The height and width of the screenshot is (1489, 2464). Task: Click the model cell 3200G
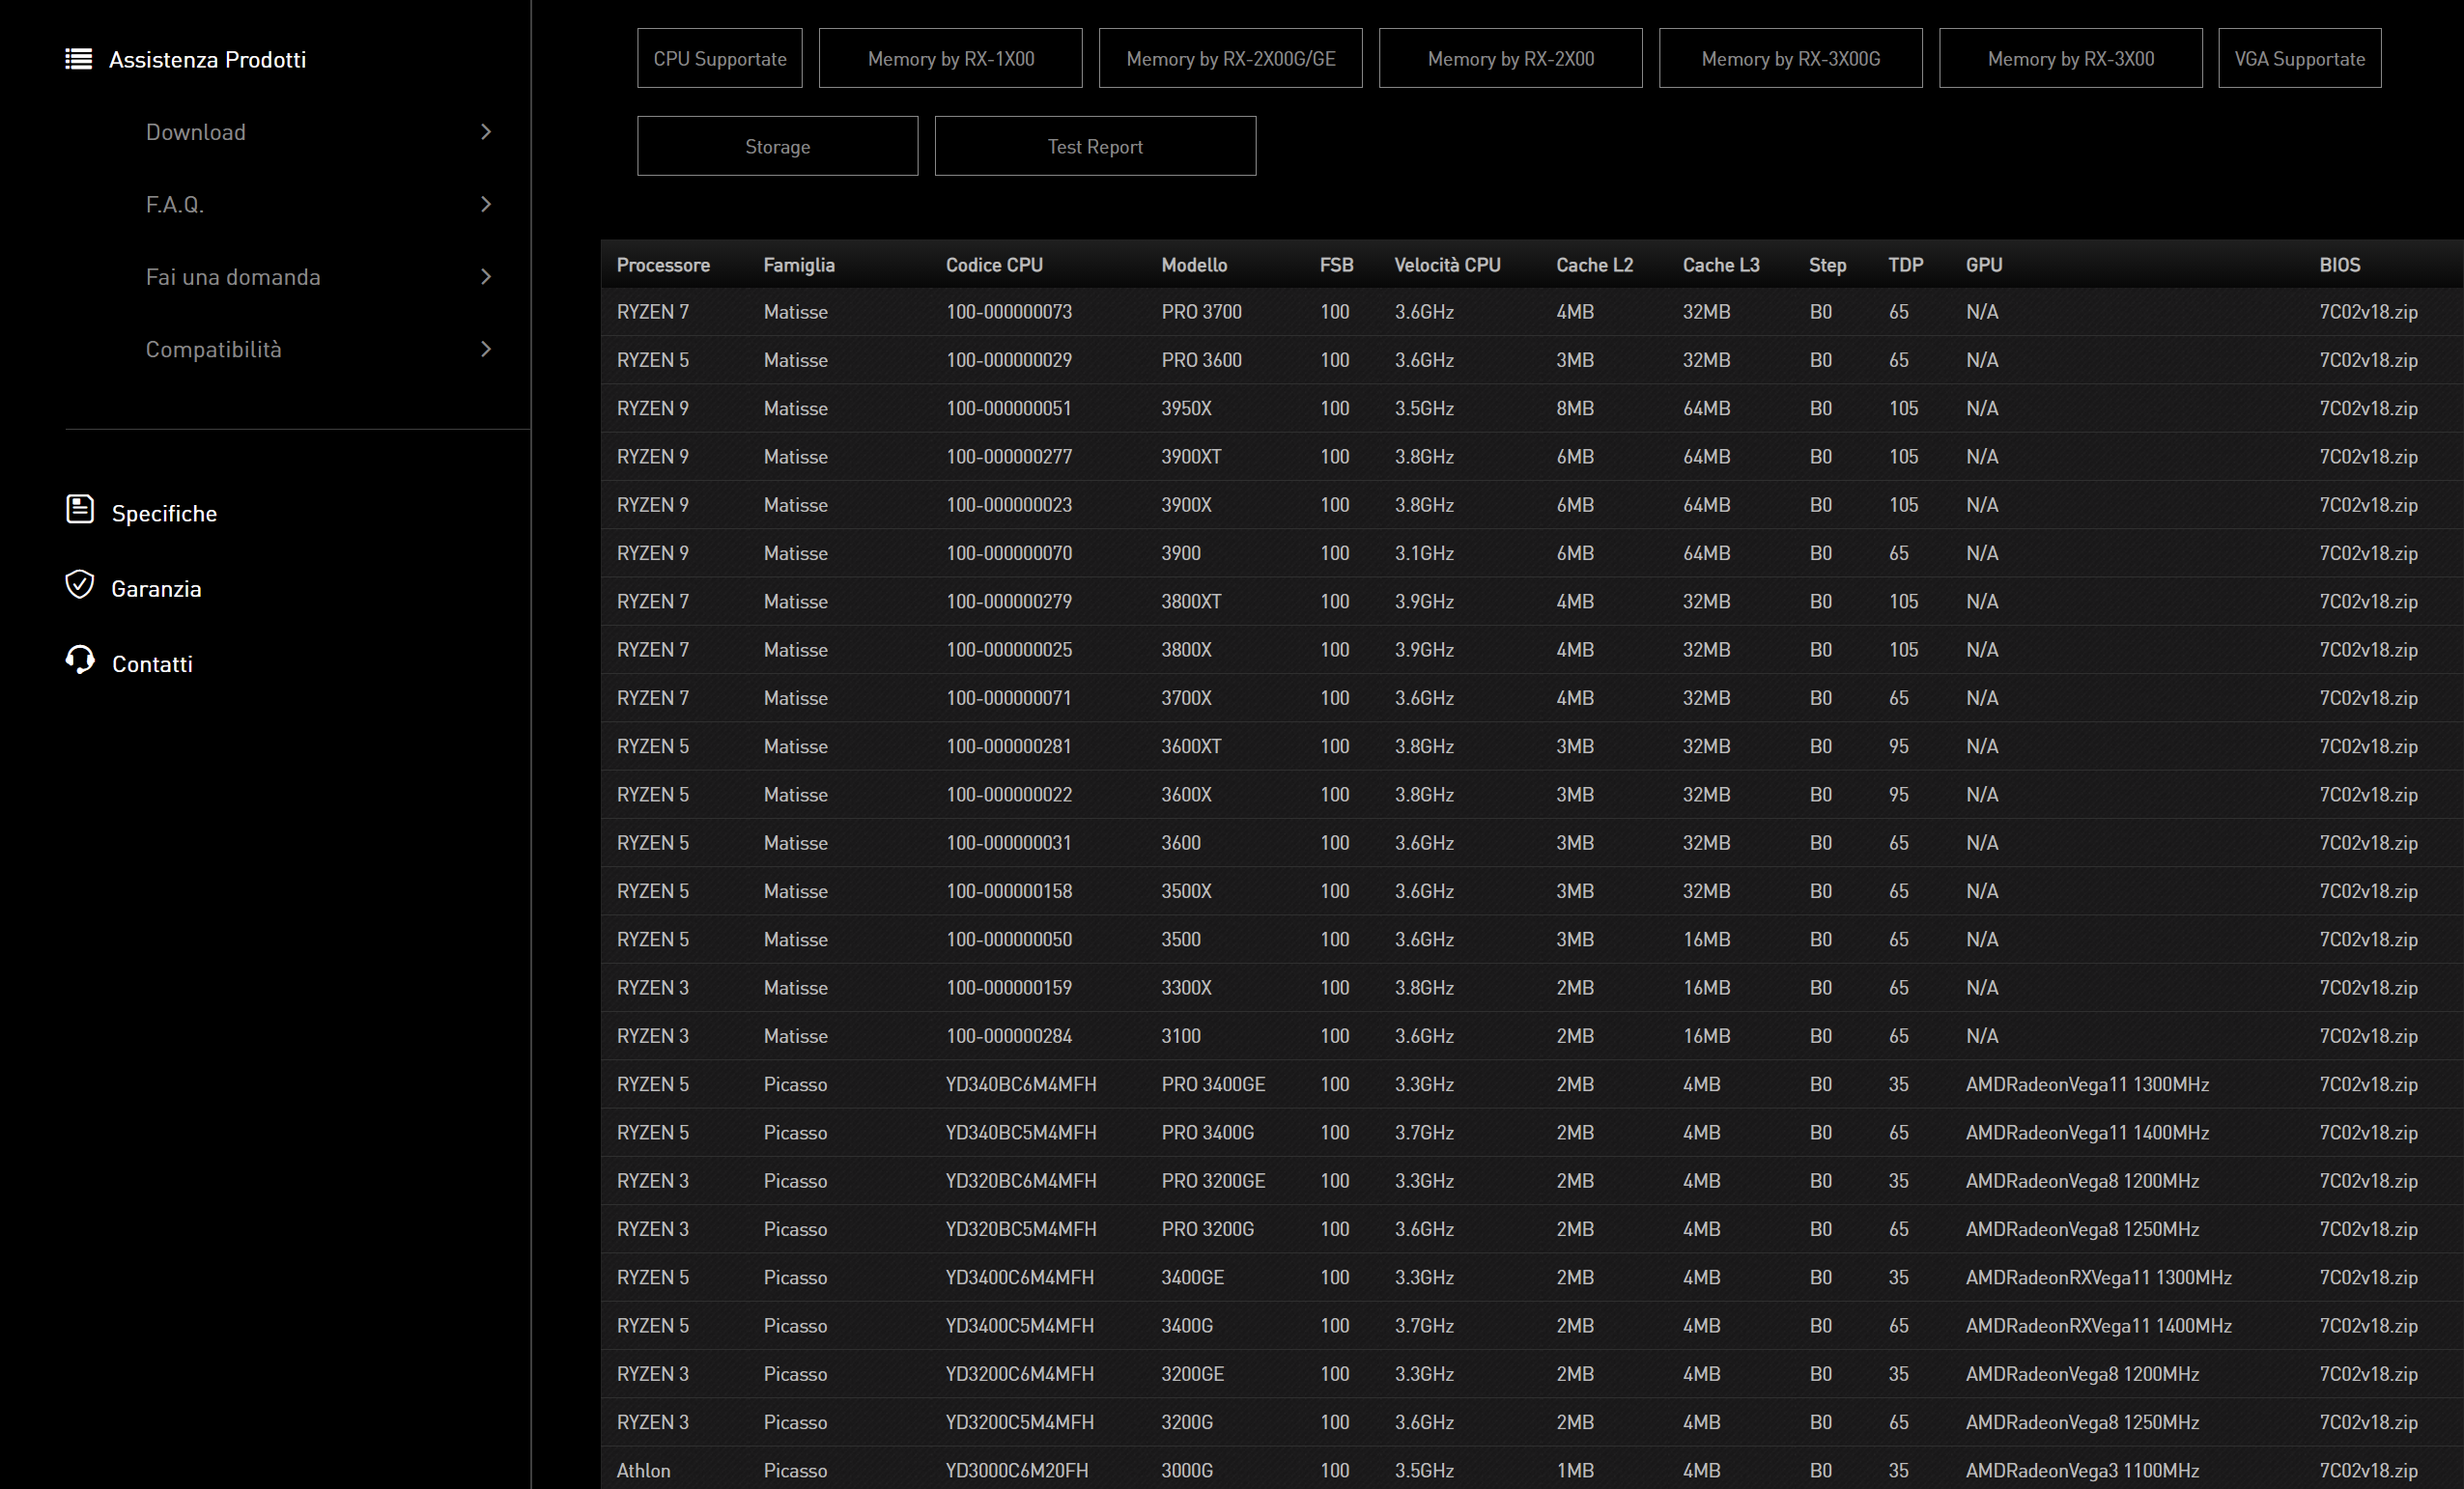pyautogui.click(x=1188, y=1422)
